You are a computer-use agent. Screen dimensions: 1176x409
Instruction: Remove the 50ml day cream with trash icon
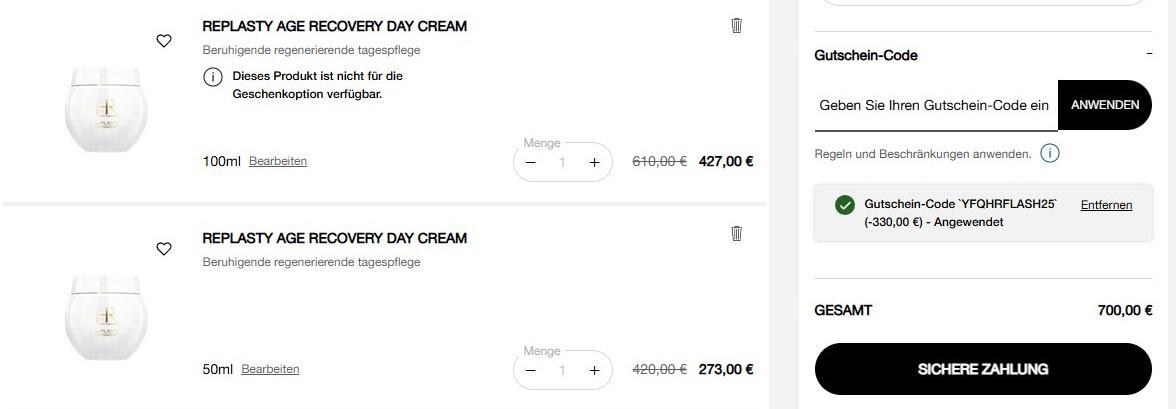(x=737, y=234)
